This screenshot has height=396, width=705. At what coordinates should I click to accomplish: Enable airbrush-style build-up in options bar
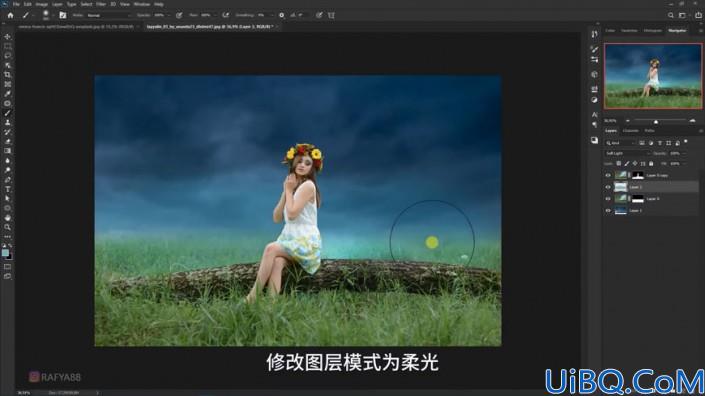tap(226, 15)
